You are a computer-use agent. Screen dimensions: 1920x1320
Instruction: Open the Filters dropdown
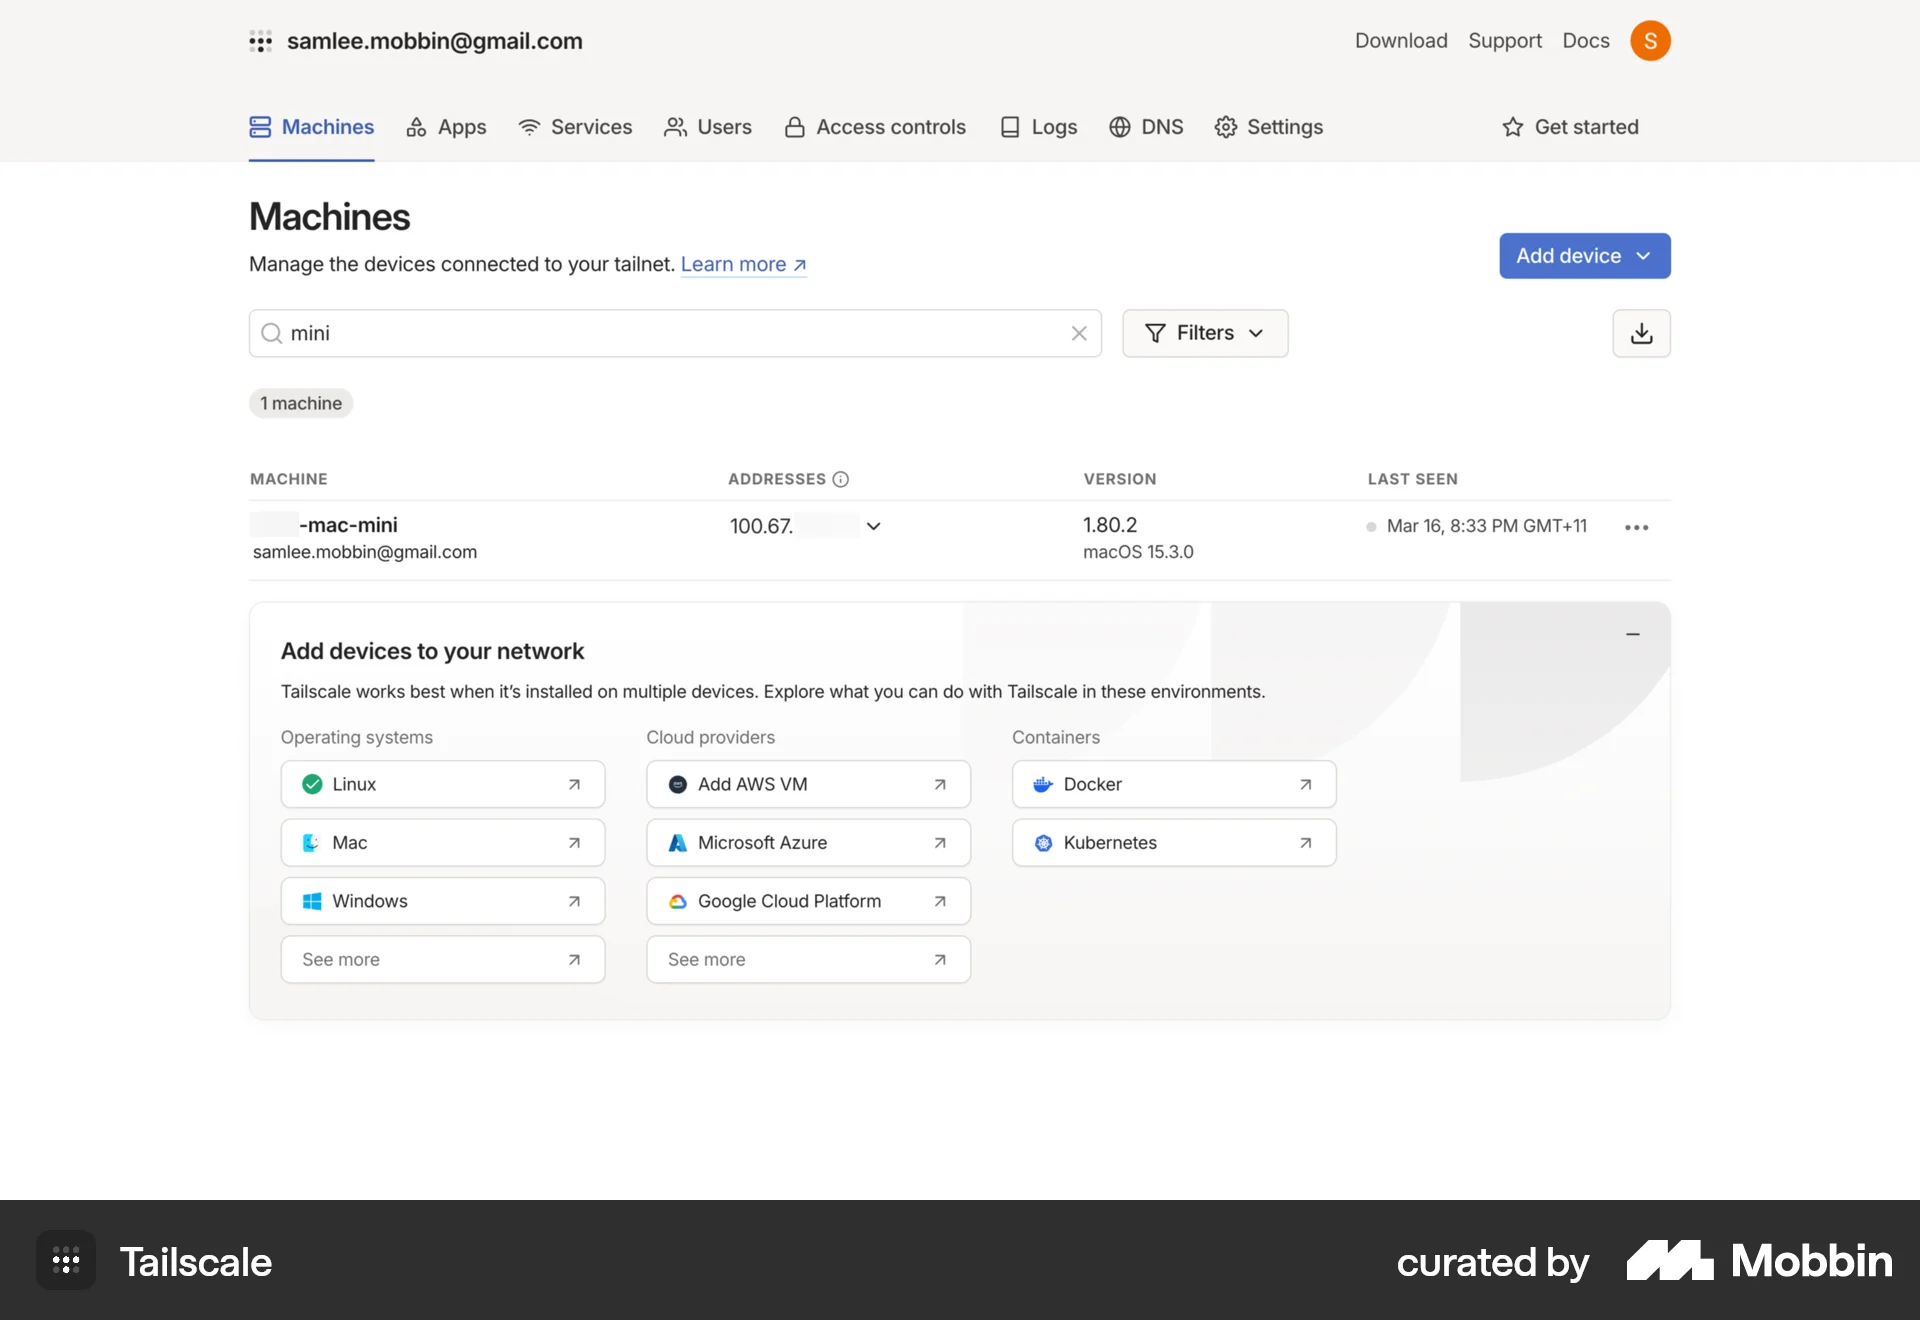pyautogui.click(x=1205, y=333)
